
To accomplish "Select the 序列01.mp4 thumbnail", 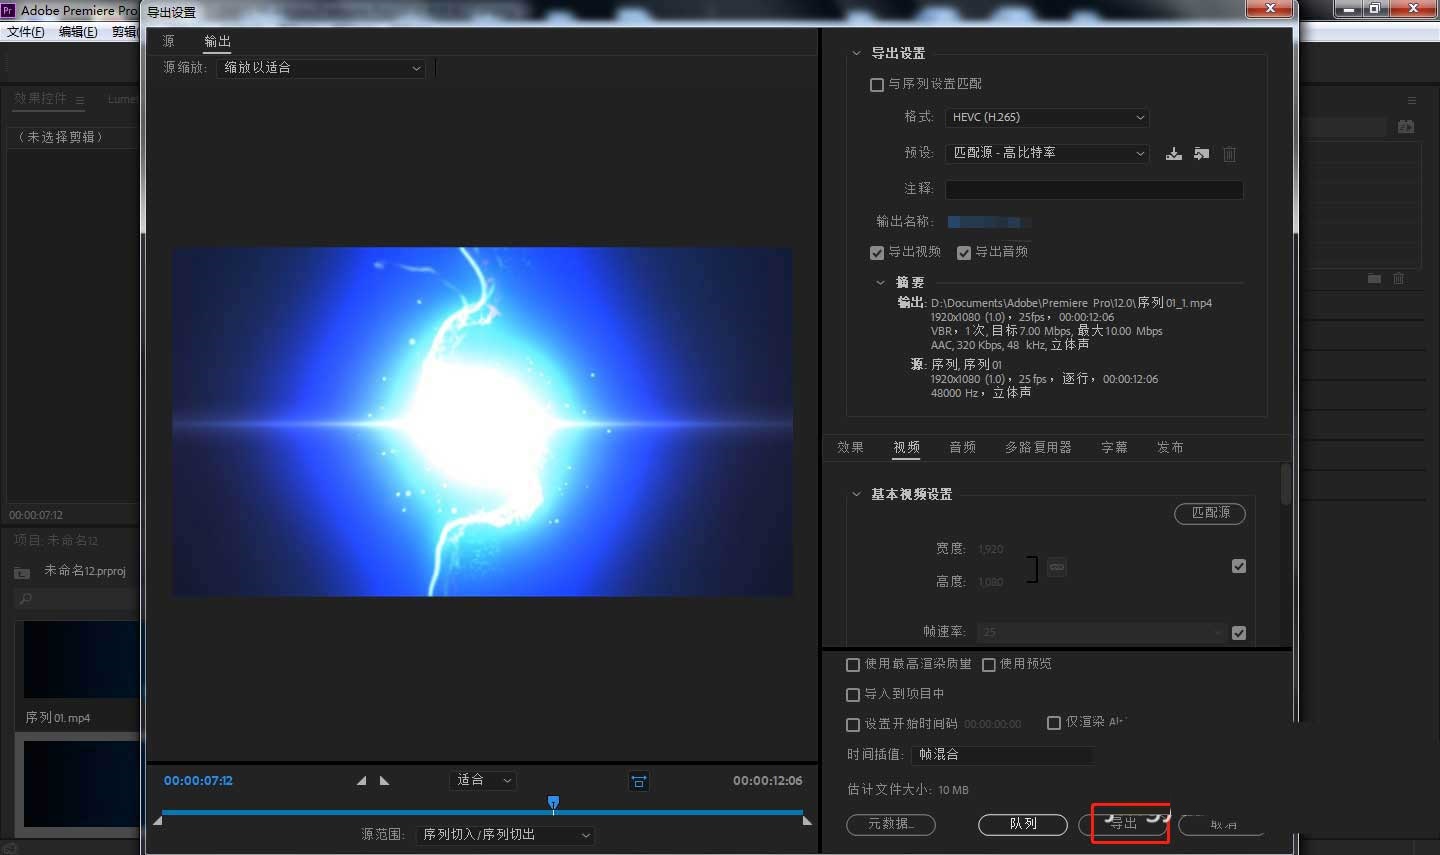I will [78, 660].
